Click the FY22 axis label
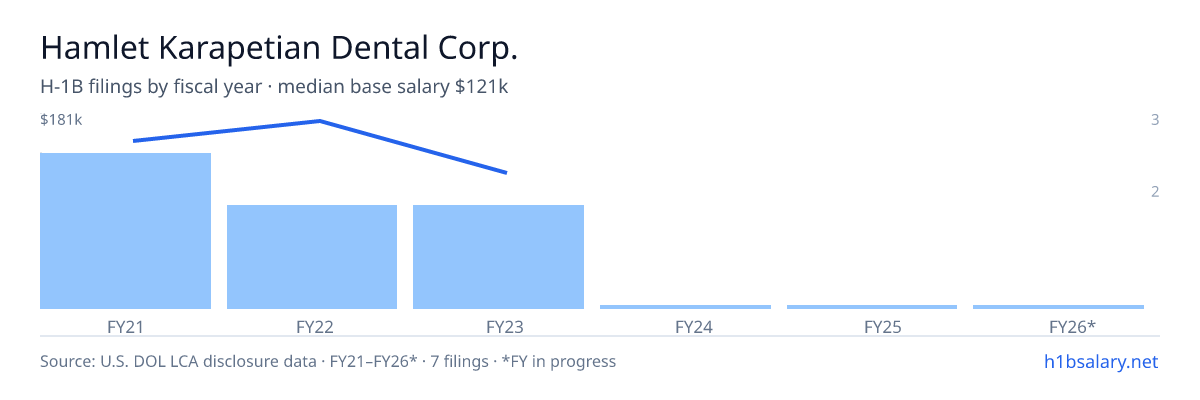 click(x=314, y=326)
